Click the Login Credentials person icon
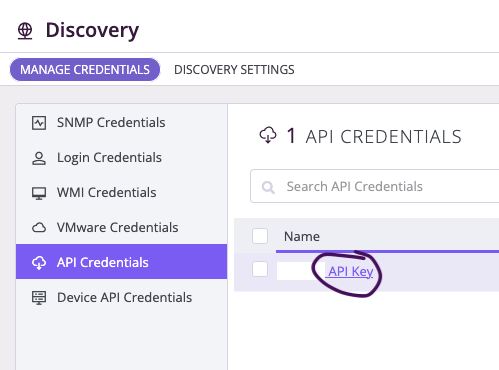 coord(39,158)
